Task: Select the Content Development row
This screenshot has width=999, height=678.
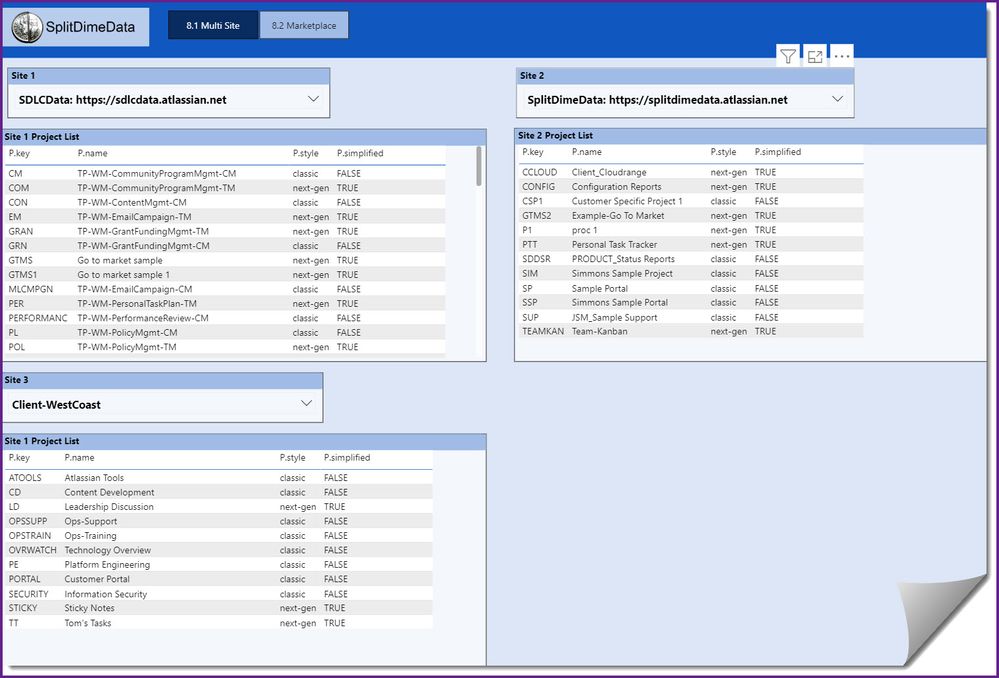Action: [219, 493]
